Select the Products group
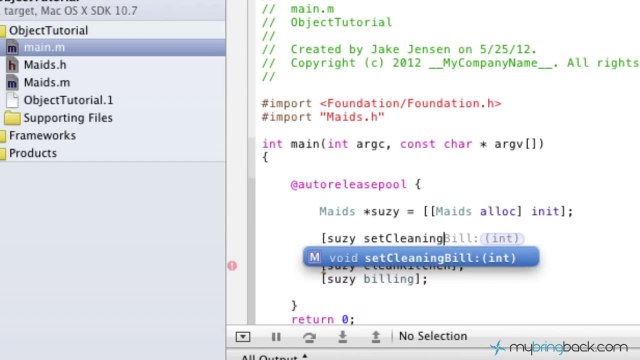The image size is (640, 360). pyautogui.click(x=33, y=153)
